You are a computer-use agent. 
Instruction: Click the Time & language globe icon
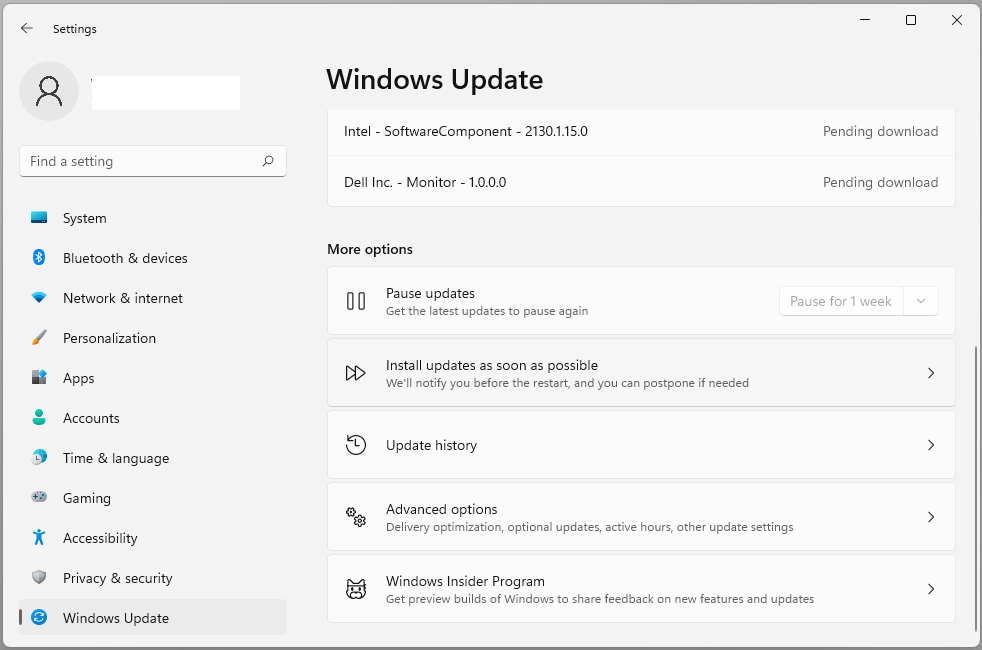click(39, 458)
